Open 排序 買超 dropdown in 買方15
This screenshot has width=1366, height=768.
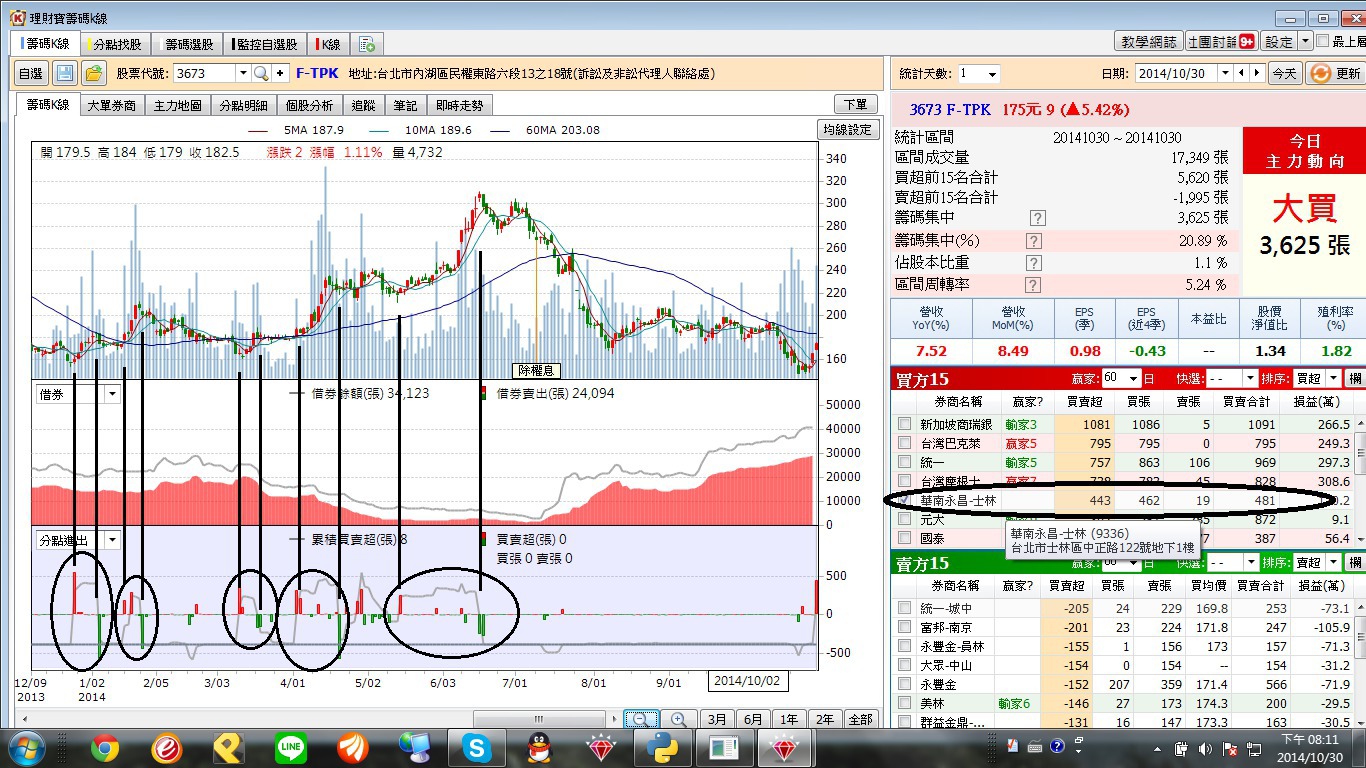[x=1335, y=379]
